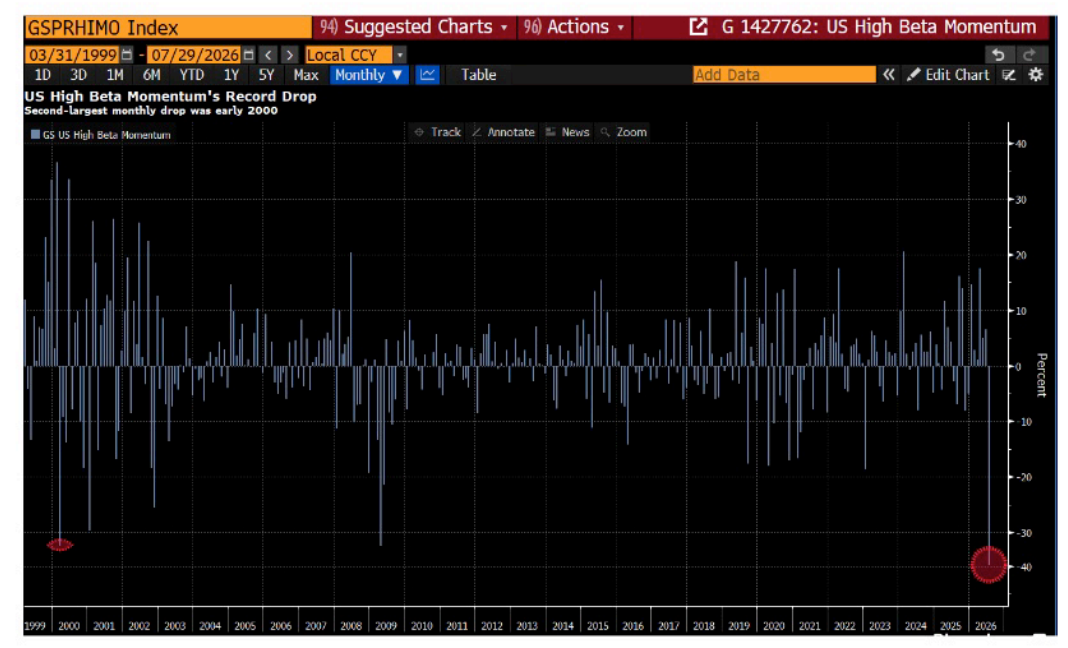Show News overlay on chart
Image resolution: width=1068 pixels, height=648 pixels.
pyautogui.click(x=567, y=132)
